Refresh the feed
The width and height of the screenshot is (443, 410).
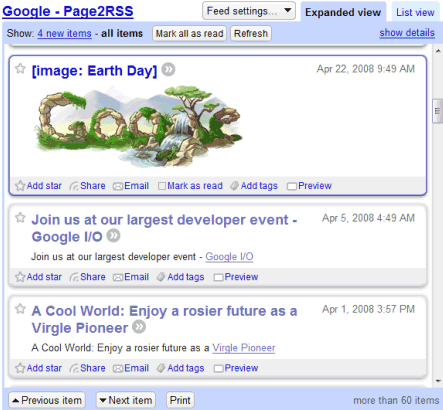pyautogui.click(x=251, y=33)
